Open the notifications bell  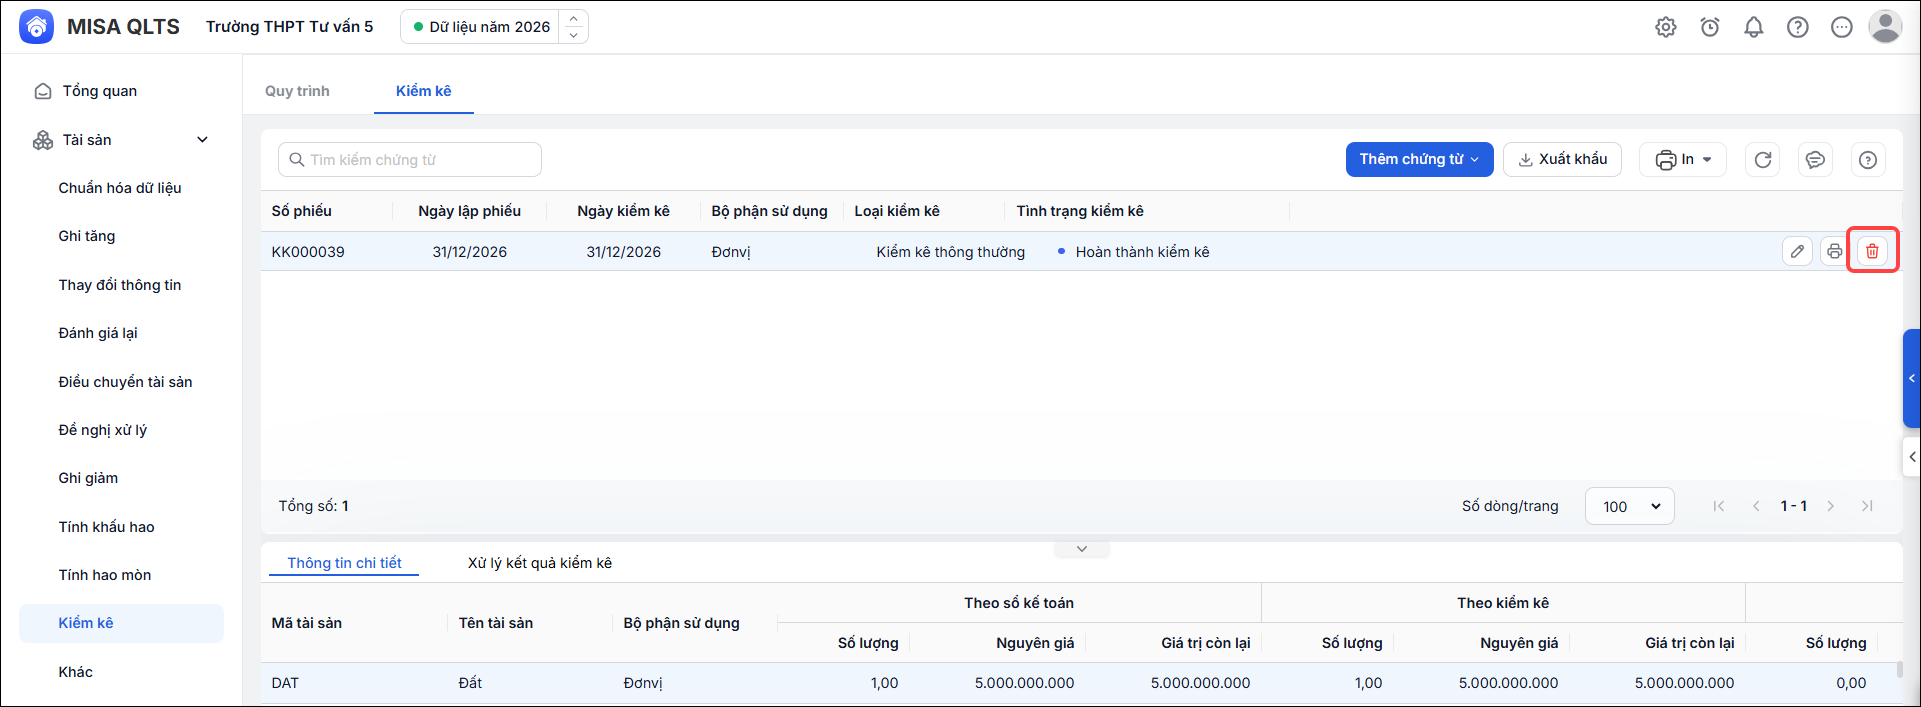pyautogui.click(x=1754, y=27)
